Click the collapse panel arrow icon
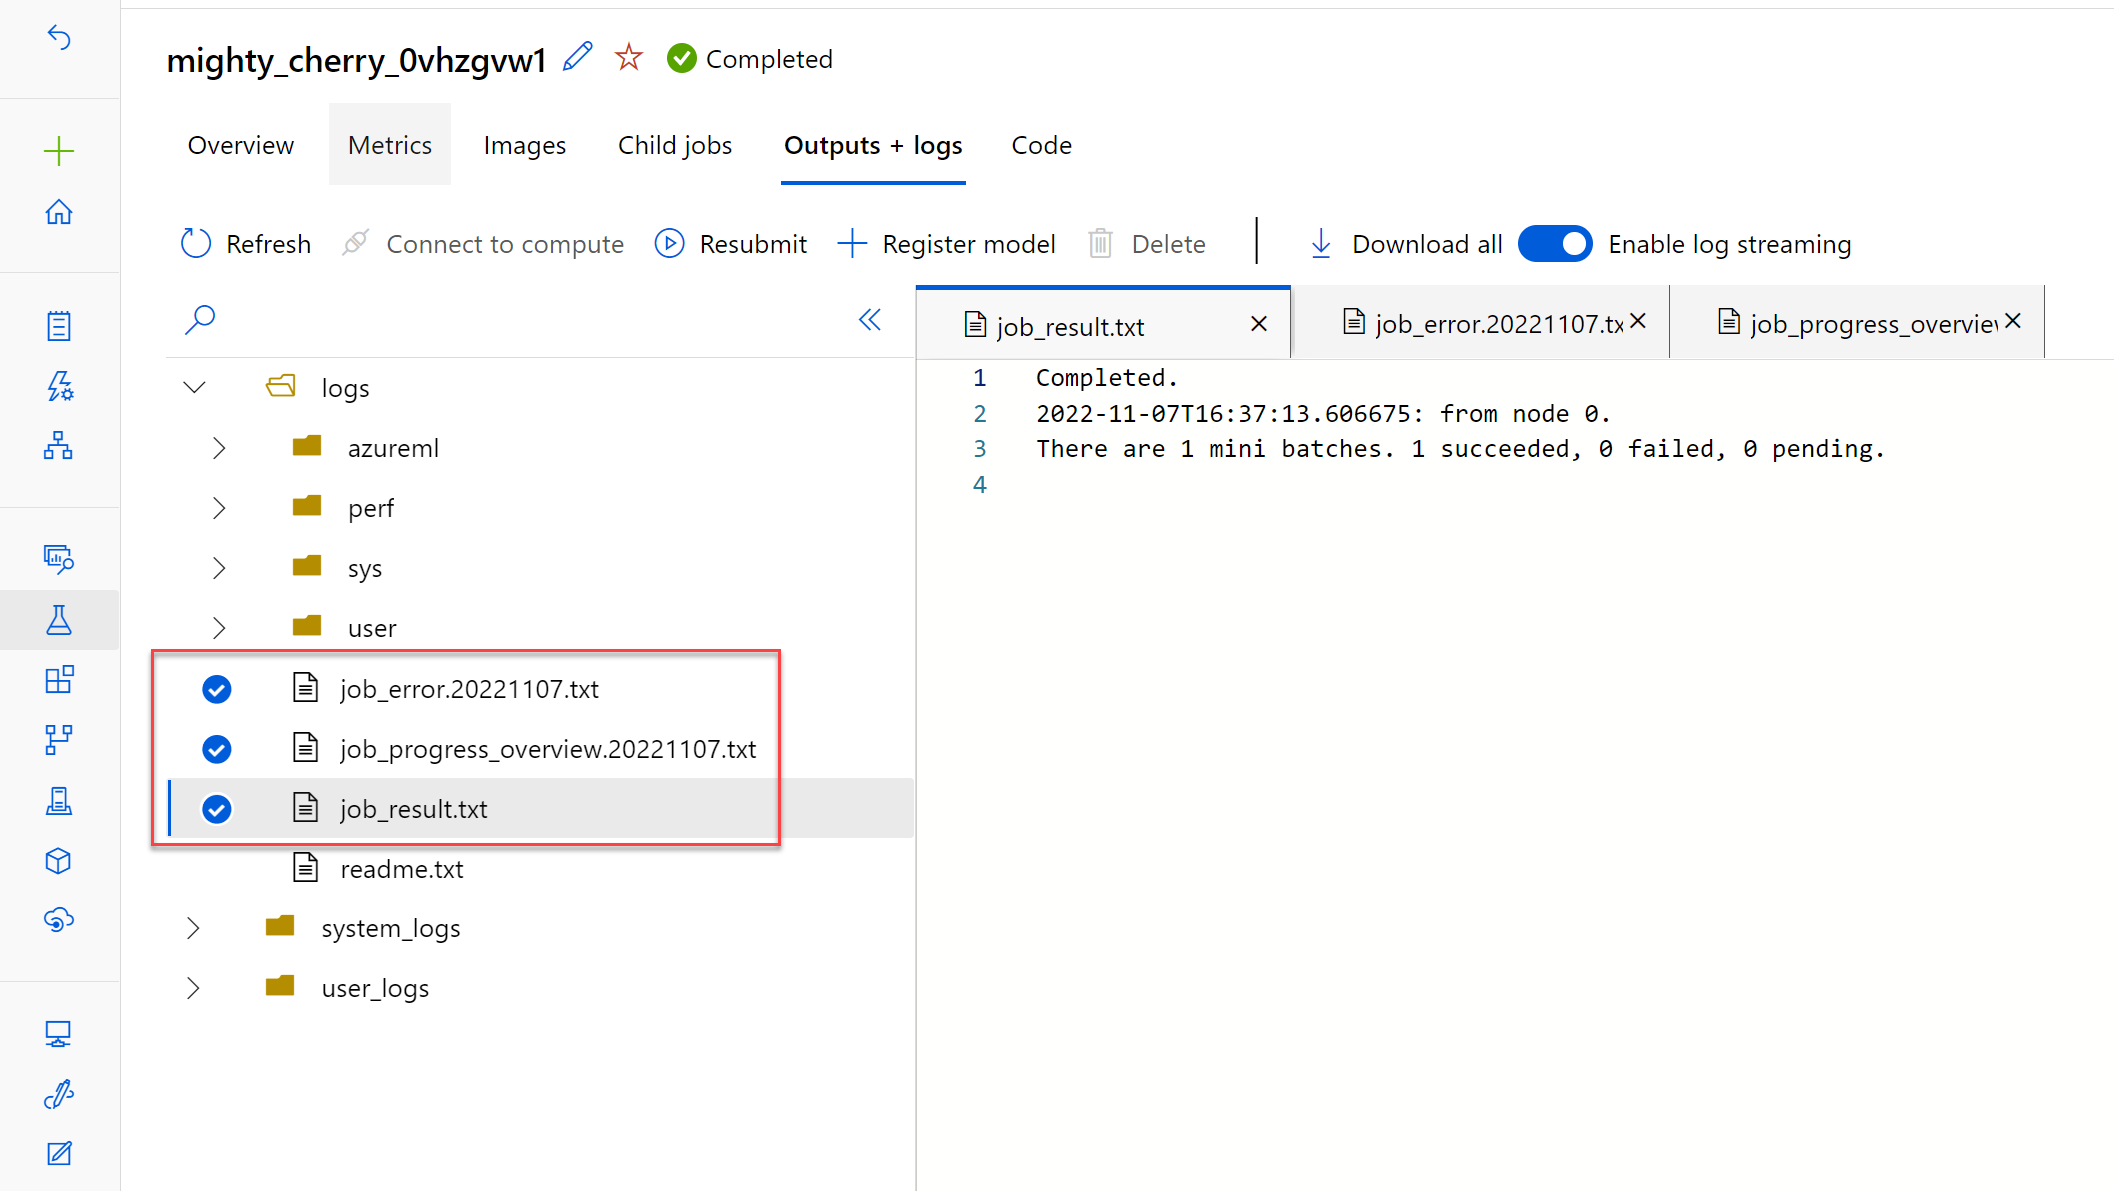This screenshot has width=2114, height=1191. (868, 320)
